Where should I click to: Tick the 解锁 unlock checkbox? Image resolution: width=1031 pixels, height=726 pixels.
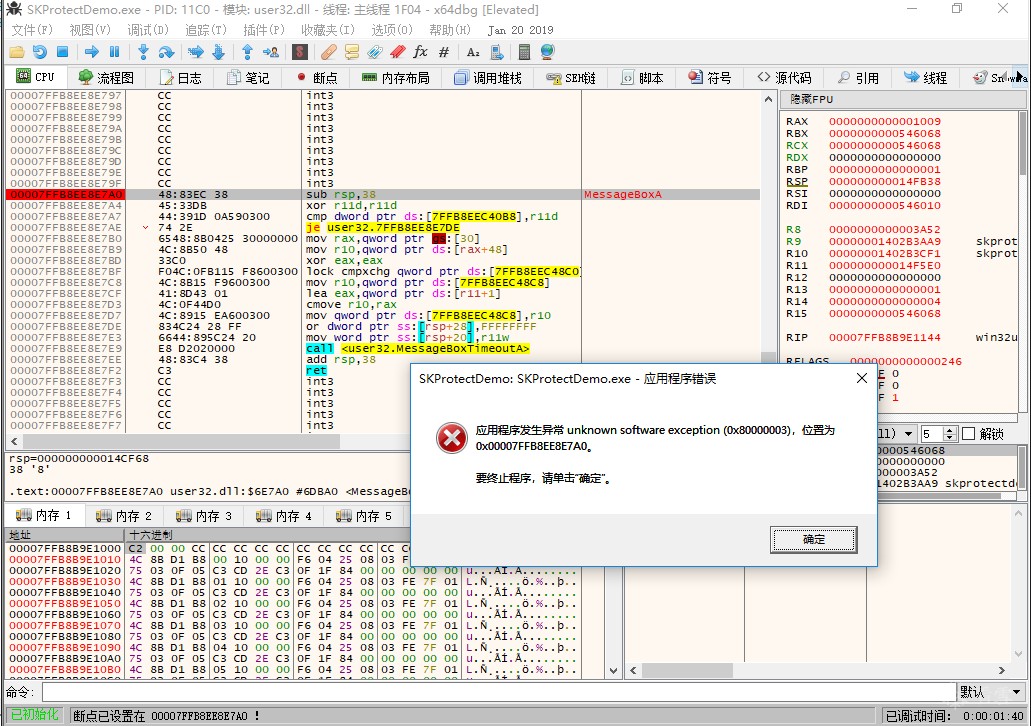[x=968, y=434]
